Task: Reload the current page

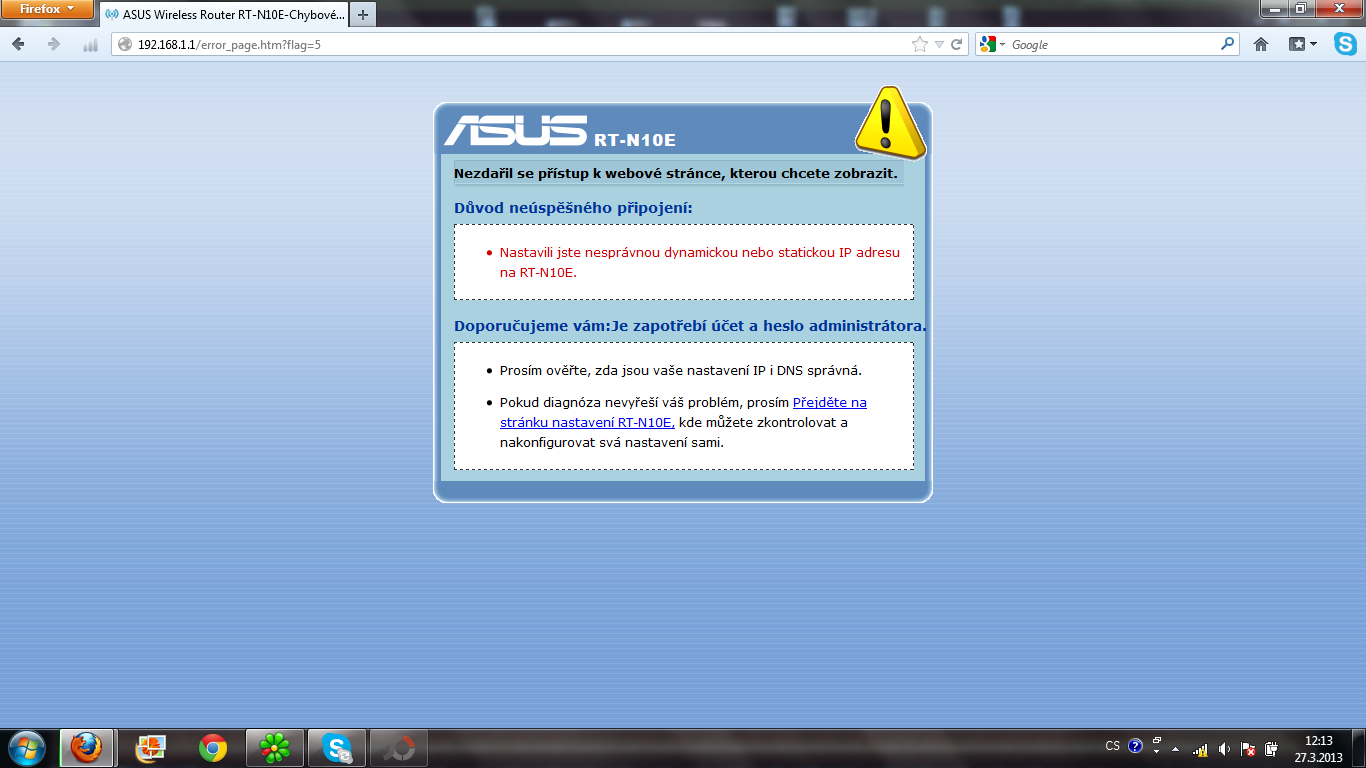Action: click(957, 45)
